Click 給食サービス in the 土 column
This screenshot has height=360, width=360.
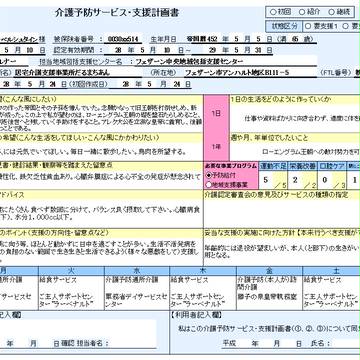click(322, 280)
